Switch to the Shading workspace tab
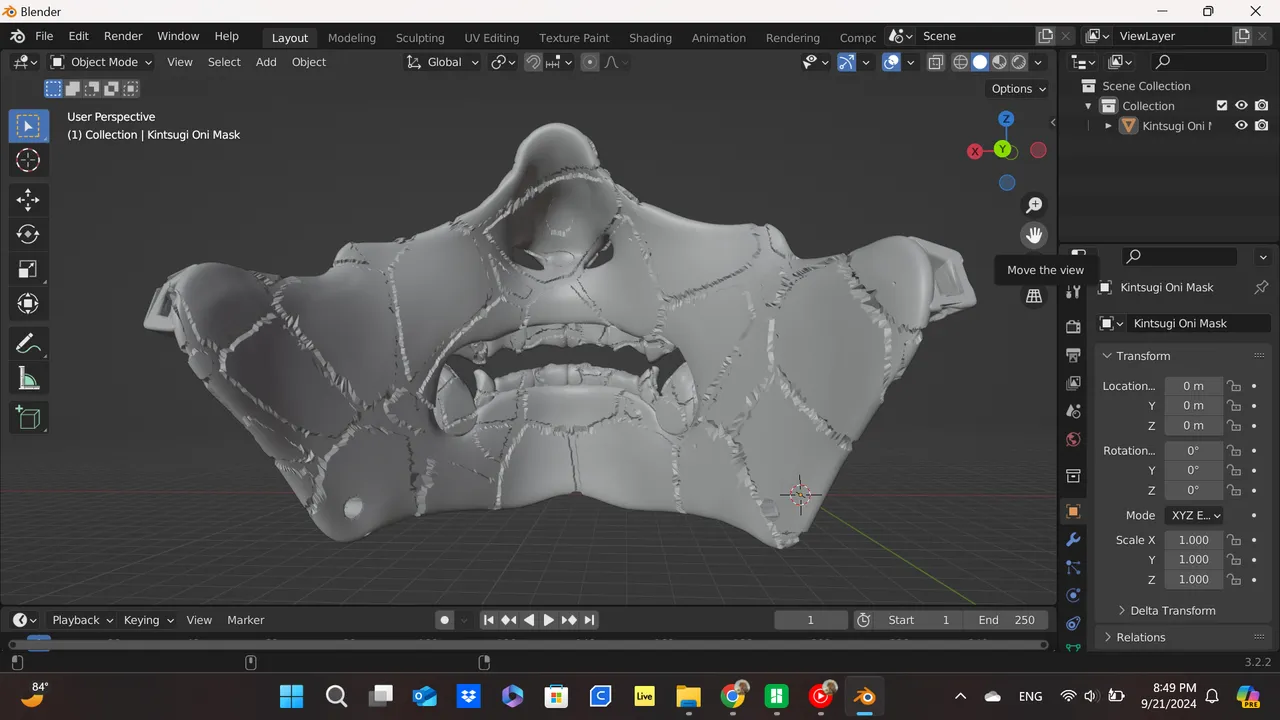The height and width of the screenshot is (720, 1280). click(650, 37)
